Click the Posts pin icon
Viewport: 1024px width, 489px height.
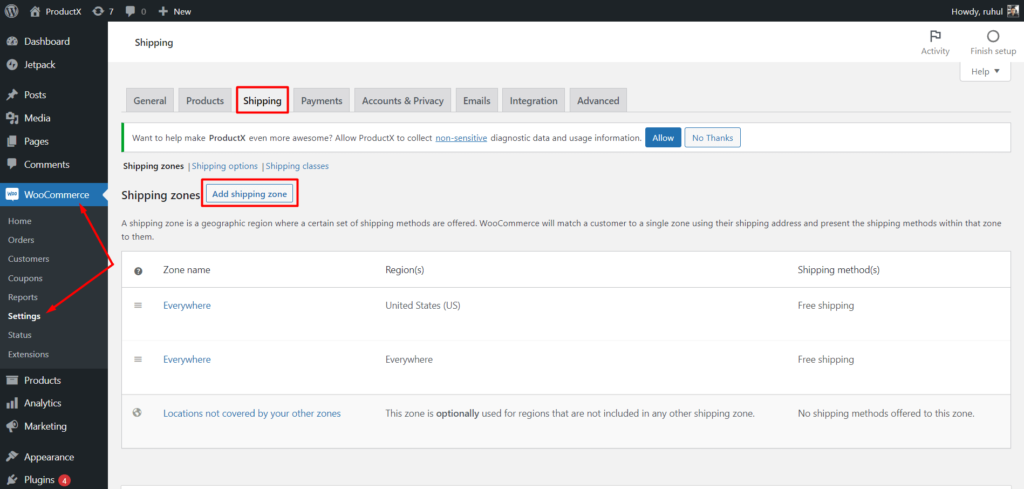tap(12, 95)
